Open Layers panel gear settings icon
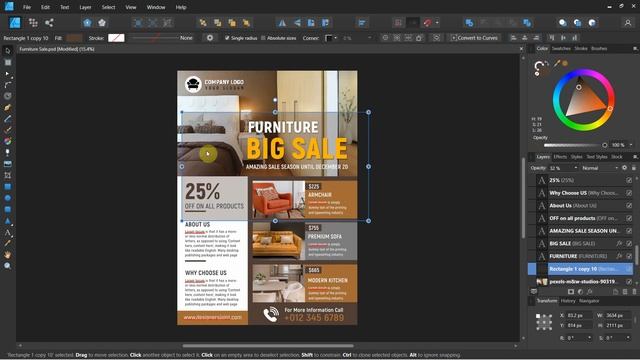The height and width of the screenshot is (360, 640). pyautogui.click(x=624, y=168)
